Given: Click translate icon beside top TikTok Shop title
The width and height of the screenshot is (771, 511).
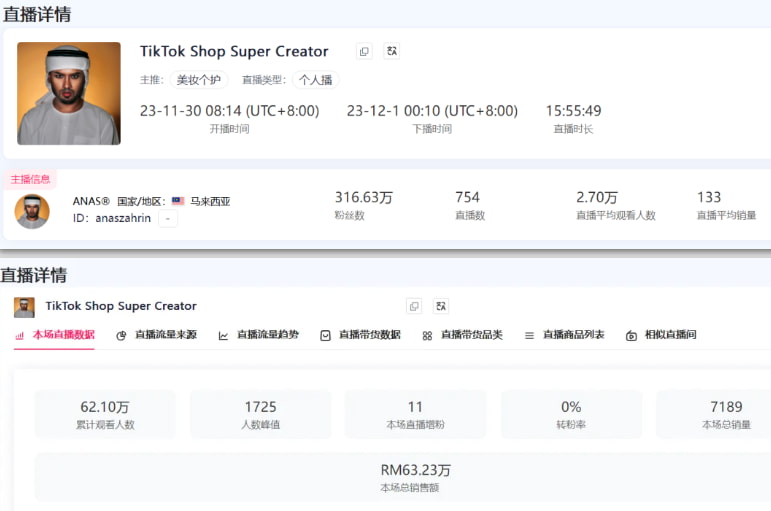Looking at the screenshot, I should pyautogui.click(x=391, y=51).
